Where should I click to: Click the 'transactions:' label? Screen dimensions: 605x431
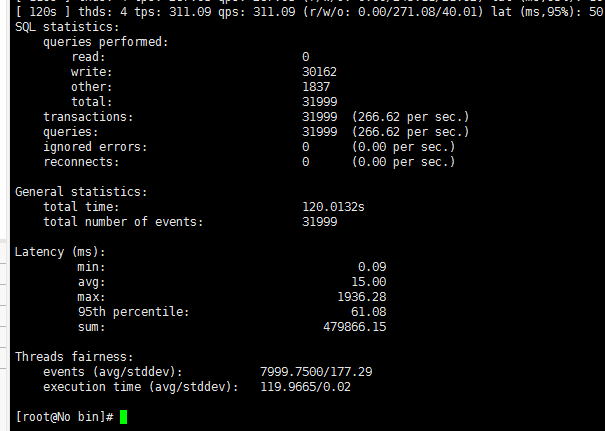(x=88, y=117)
